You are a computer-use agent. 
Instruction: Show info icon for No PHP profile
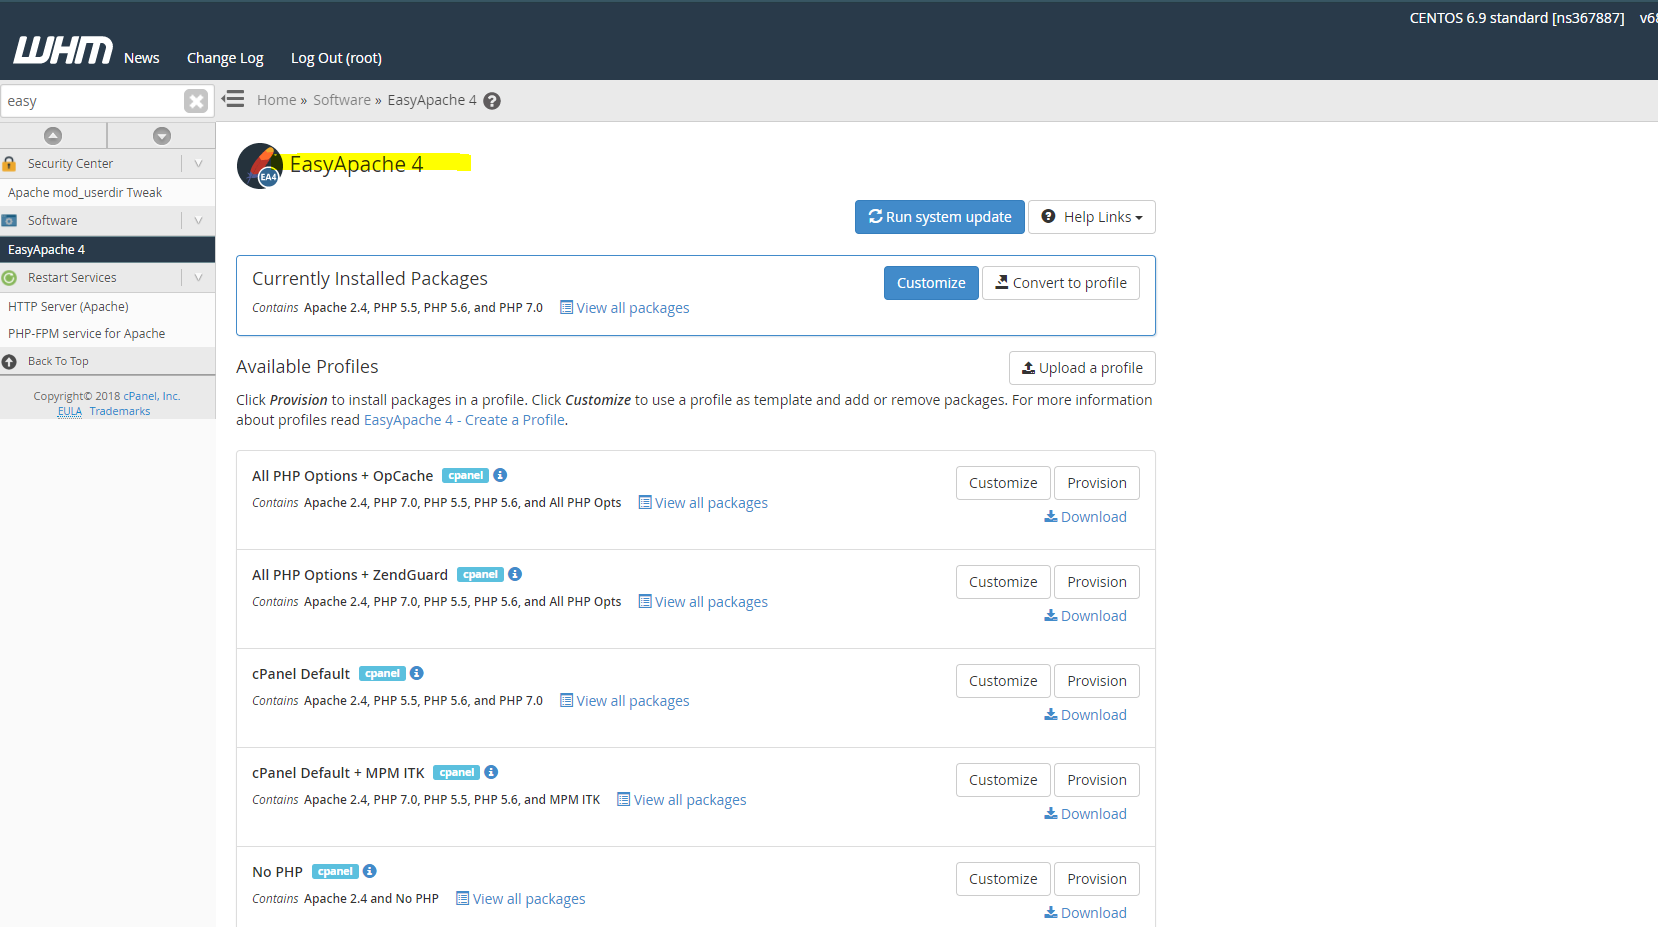click(369, 871)
